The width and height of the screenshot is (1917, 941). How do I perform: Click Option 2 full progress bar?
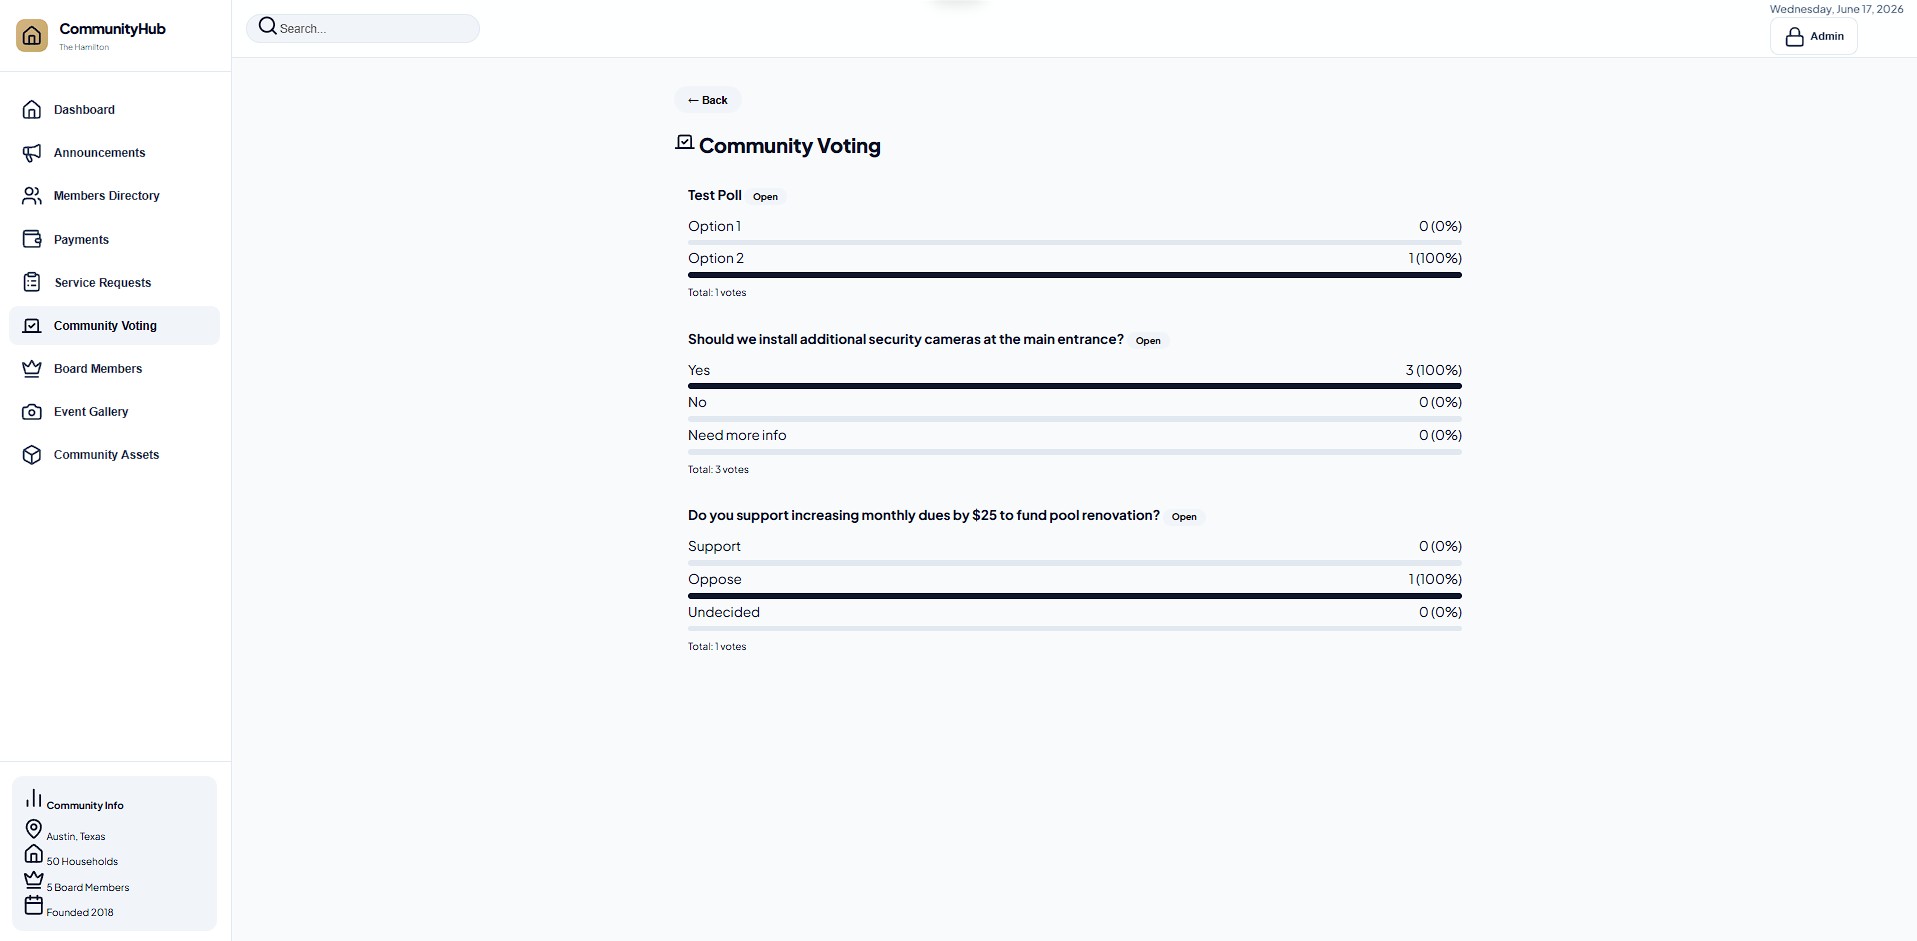point(1075,274)
